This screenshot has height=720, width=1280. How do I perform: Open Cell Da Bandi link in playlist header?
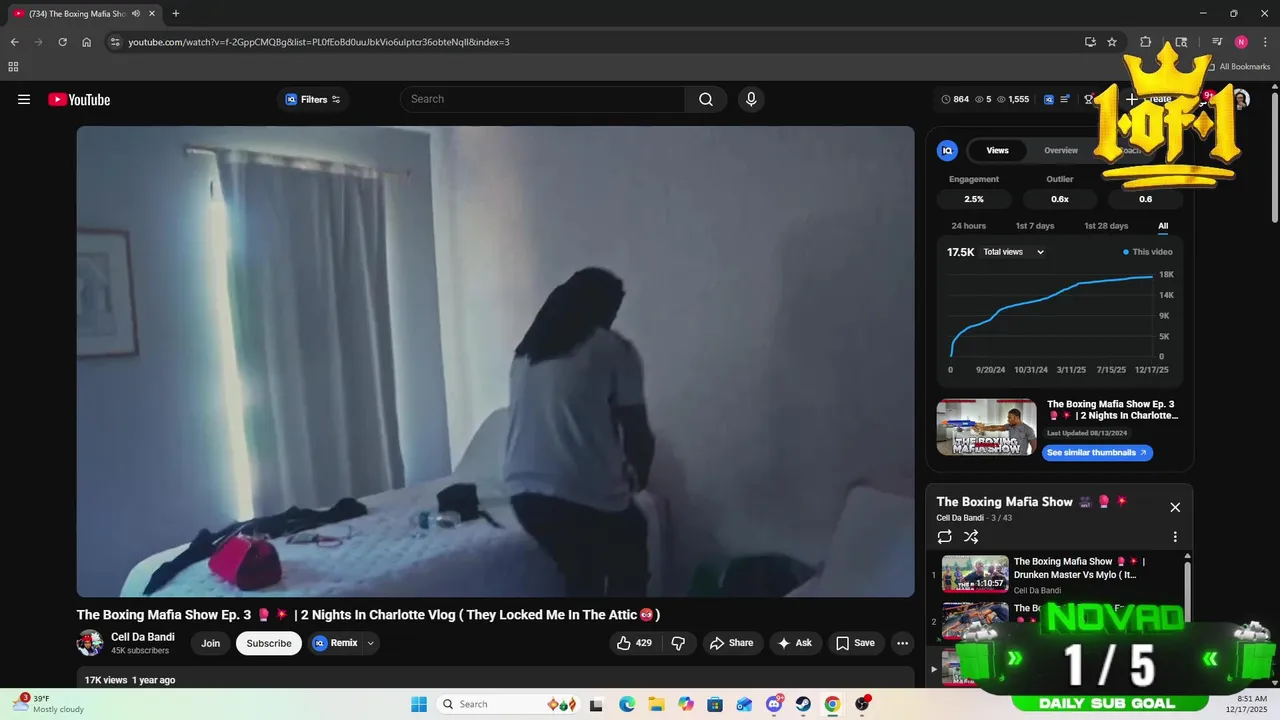(x=959, y=518)
